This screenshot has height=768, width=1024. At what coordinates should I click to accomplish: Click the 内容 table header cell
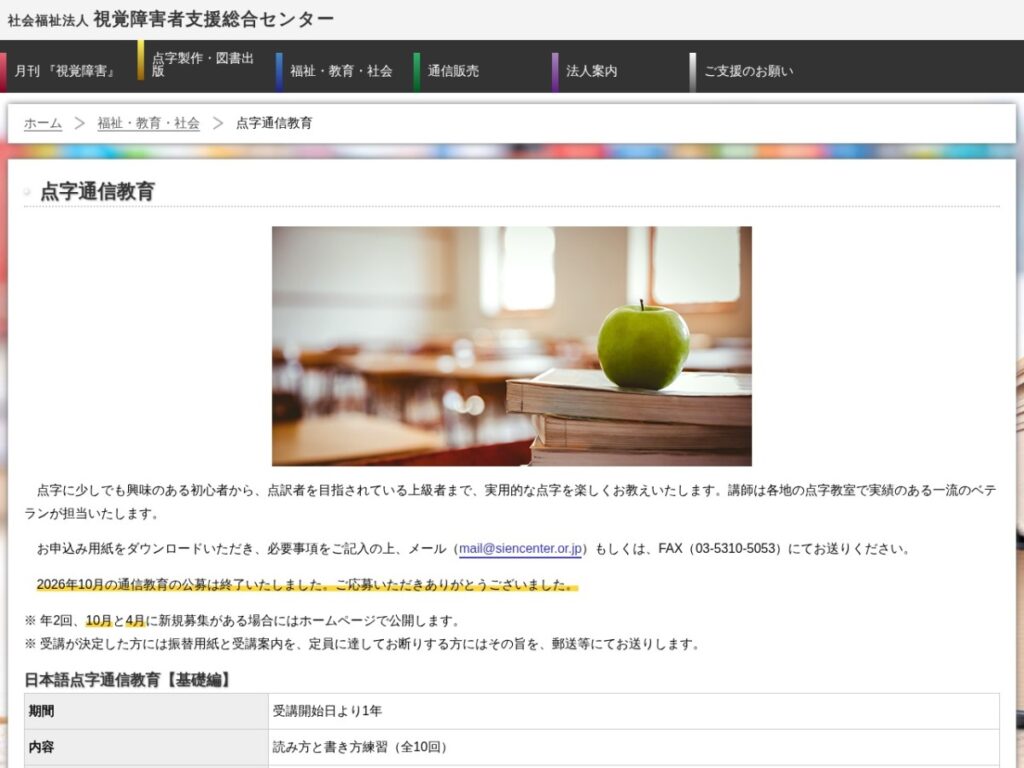click(146, 747)
